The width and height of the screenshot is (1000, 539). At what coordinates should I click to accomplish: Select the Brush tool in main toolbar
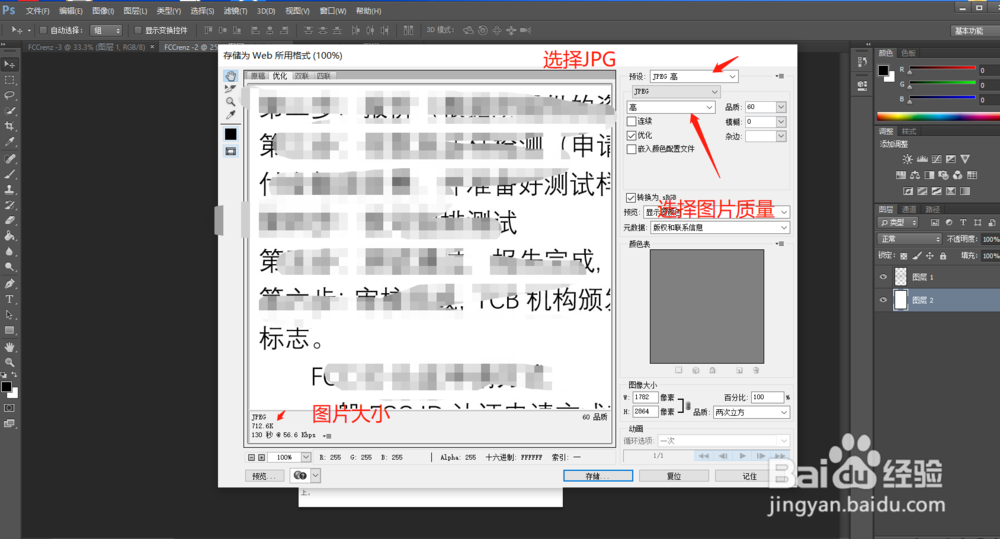pos(10,174)
